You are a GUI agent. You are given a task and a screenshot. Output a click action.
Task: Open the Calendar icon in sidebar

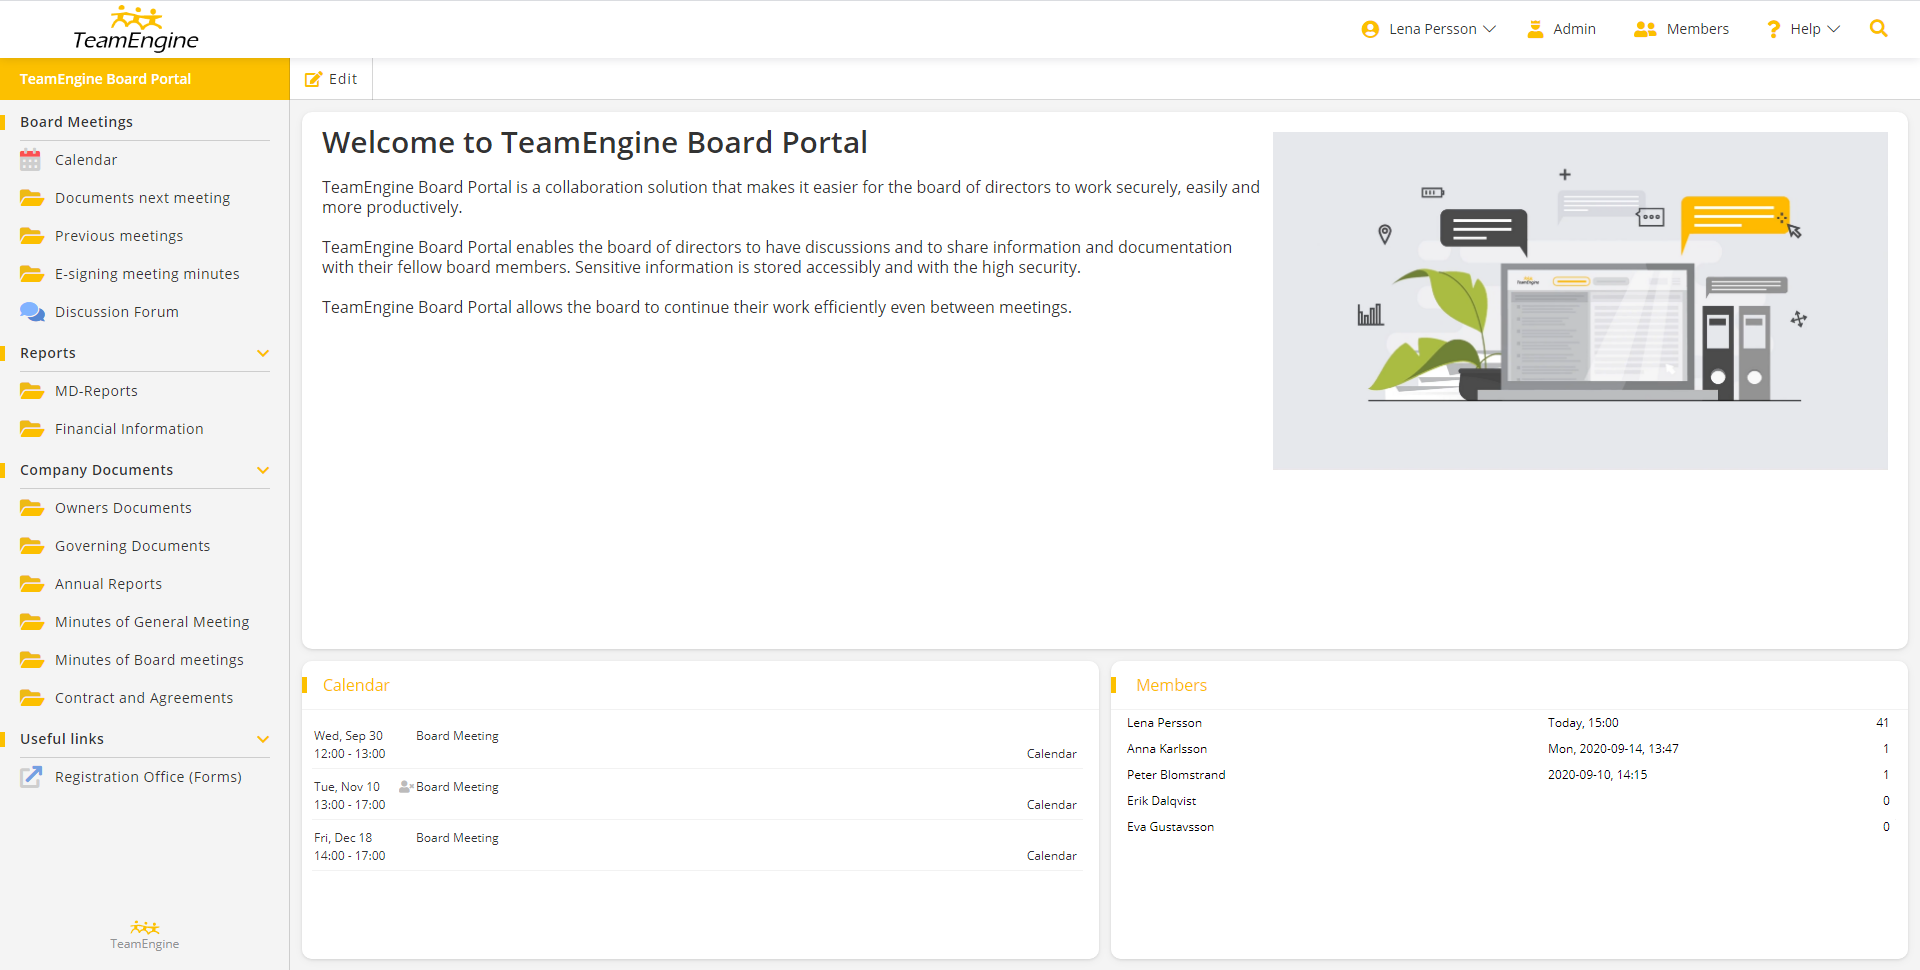coord(31,160)
